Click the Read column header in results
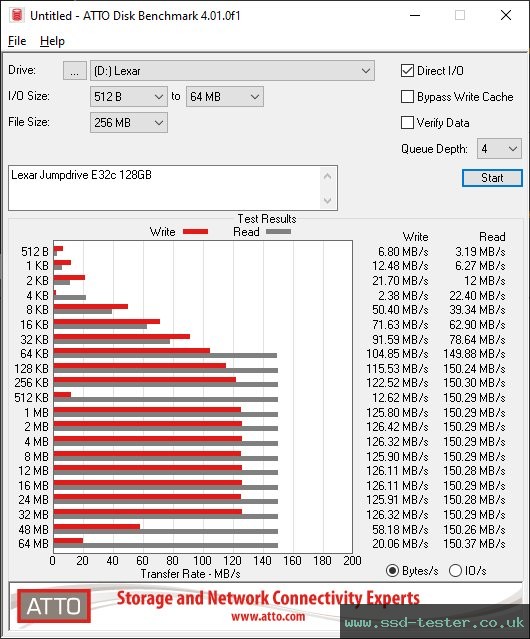 [492, 237]
